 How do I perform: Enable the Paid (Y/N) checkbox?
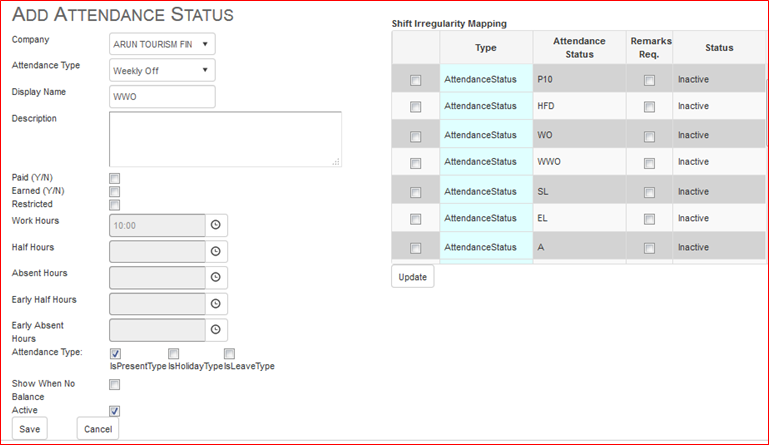[x=115, y=178]
